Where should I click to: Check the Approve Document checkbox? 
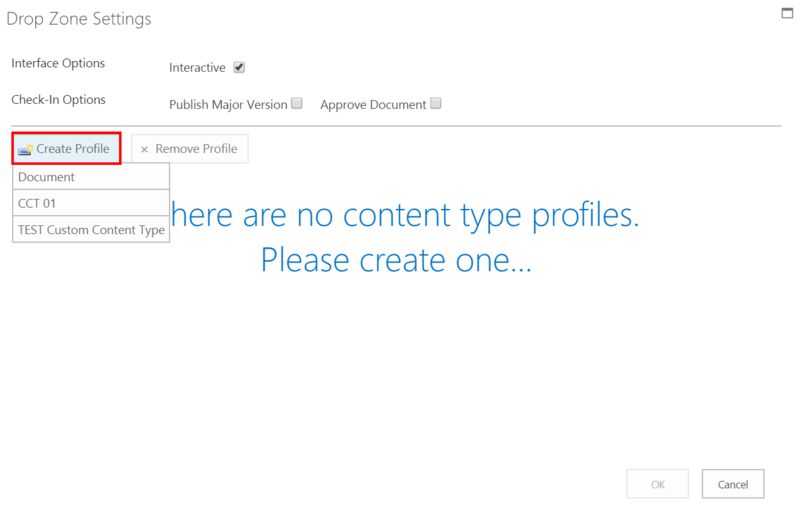(436, 104)
